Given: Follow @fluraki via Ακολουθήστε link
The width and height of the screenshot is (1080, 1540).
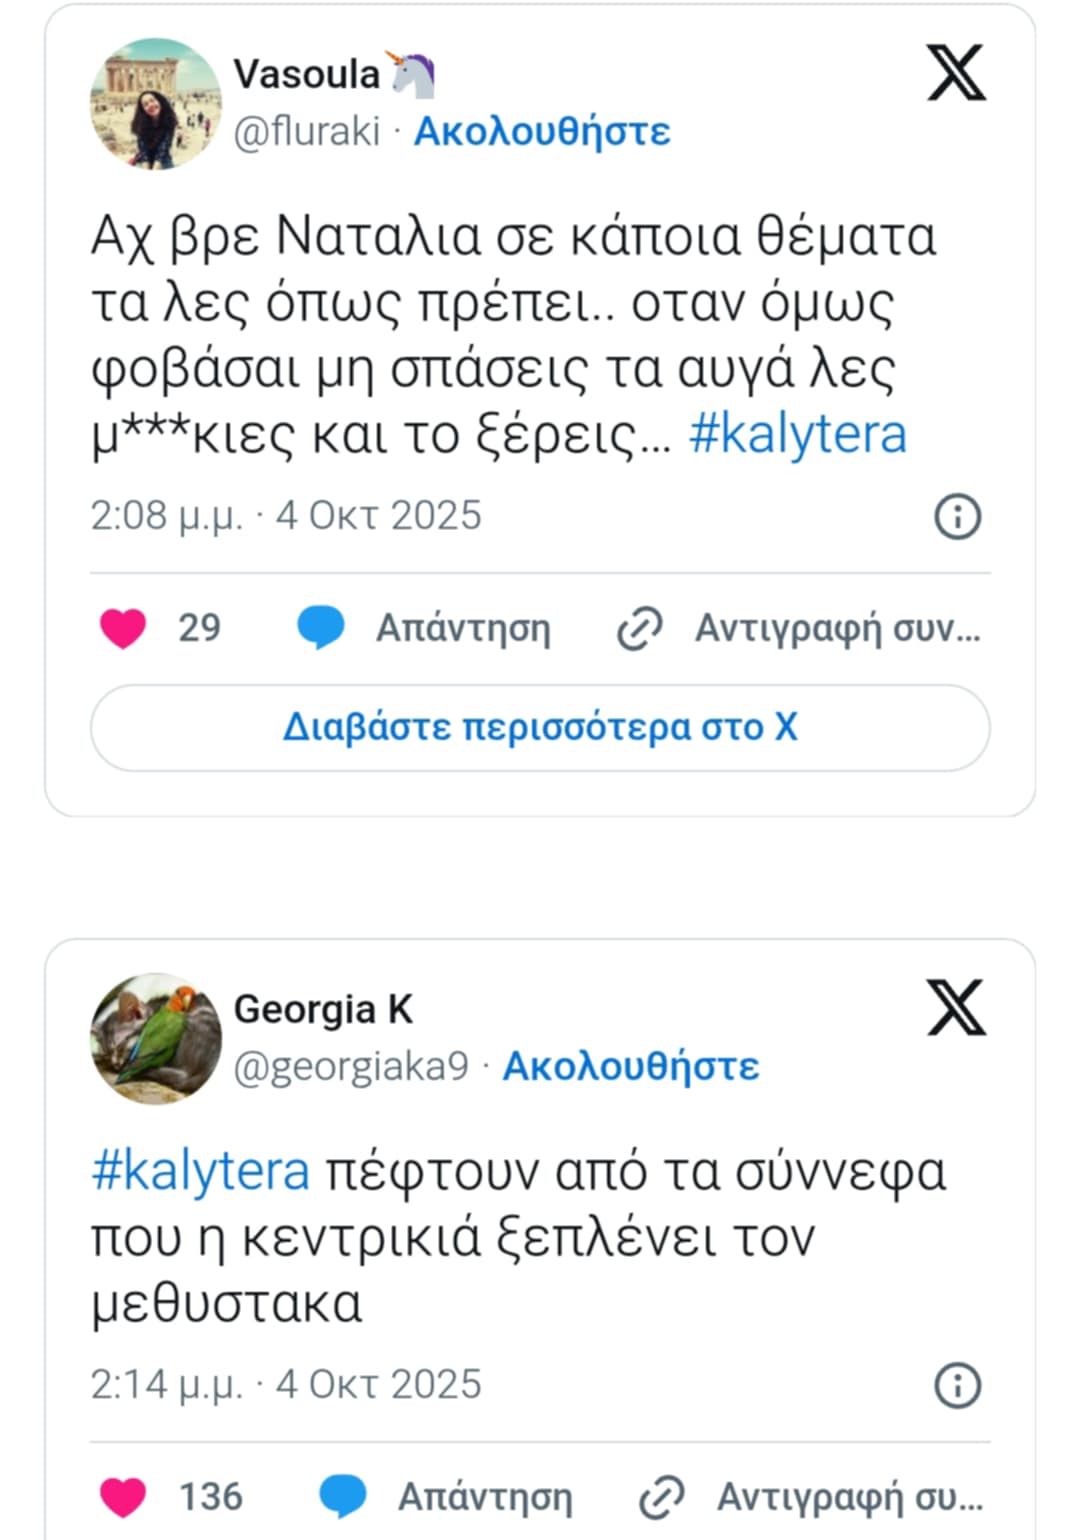Looking at the screenshot, I should click(542, 131).
